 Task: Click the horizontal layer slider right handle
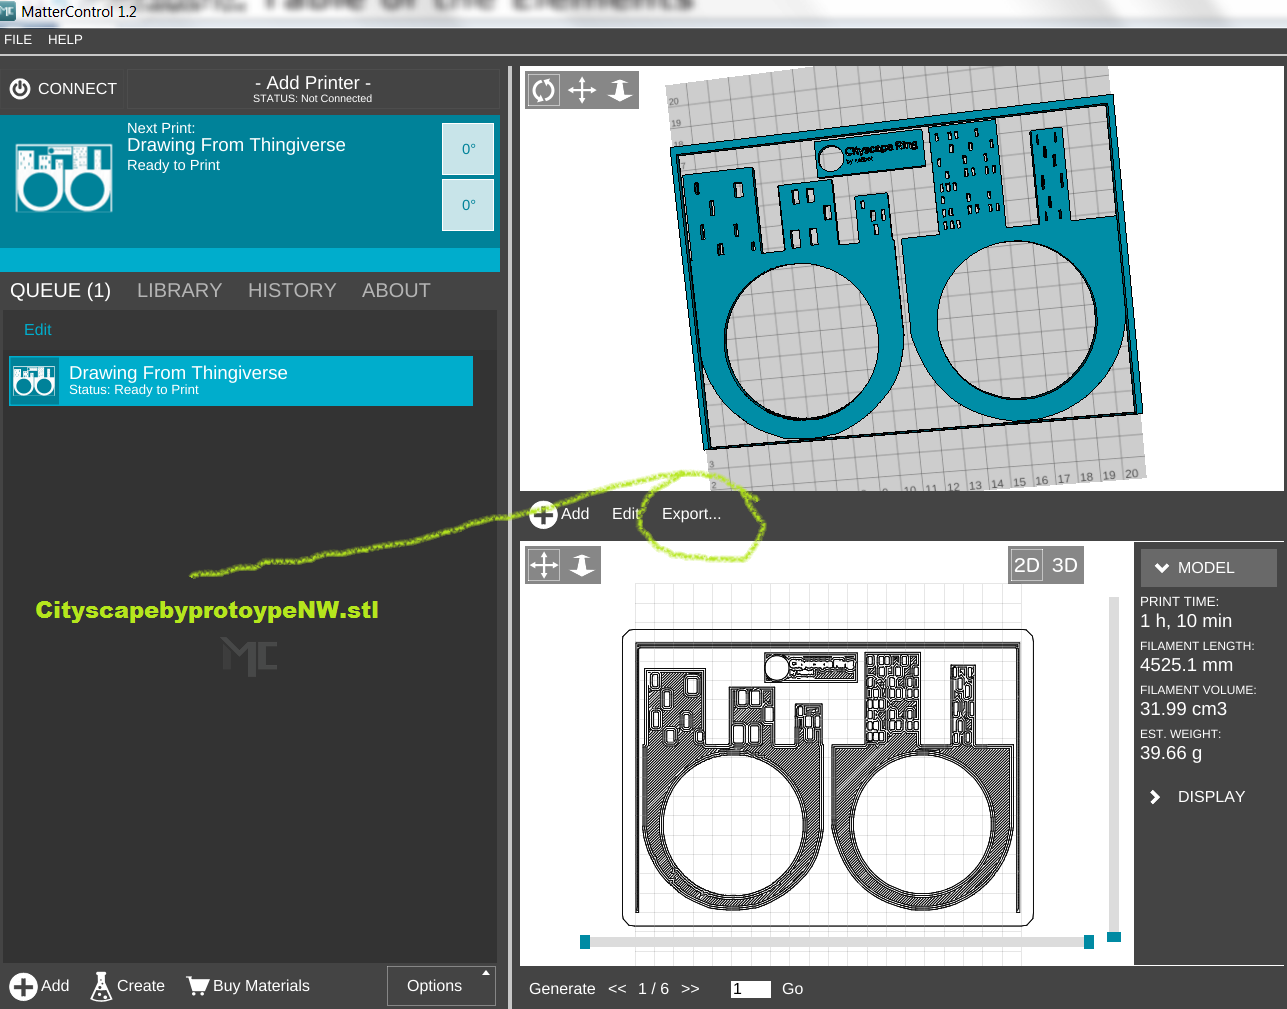[1089, 942]
